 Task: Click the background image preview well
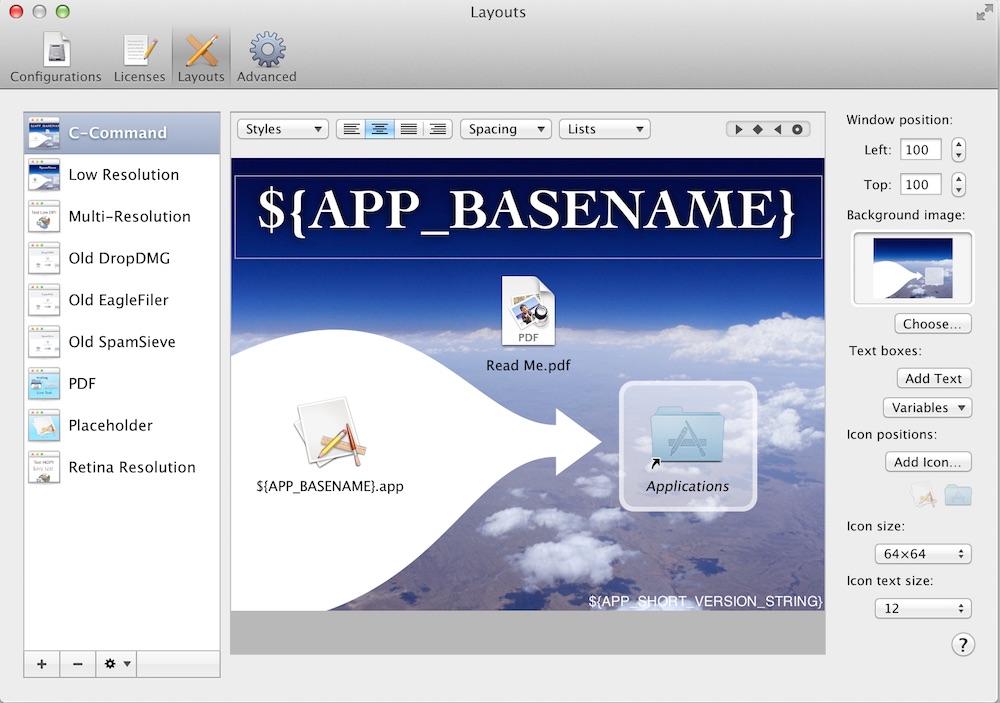[912, 268]
